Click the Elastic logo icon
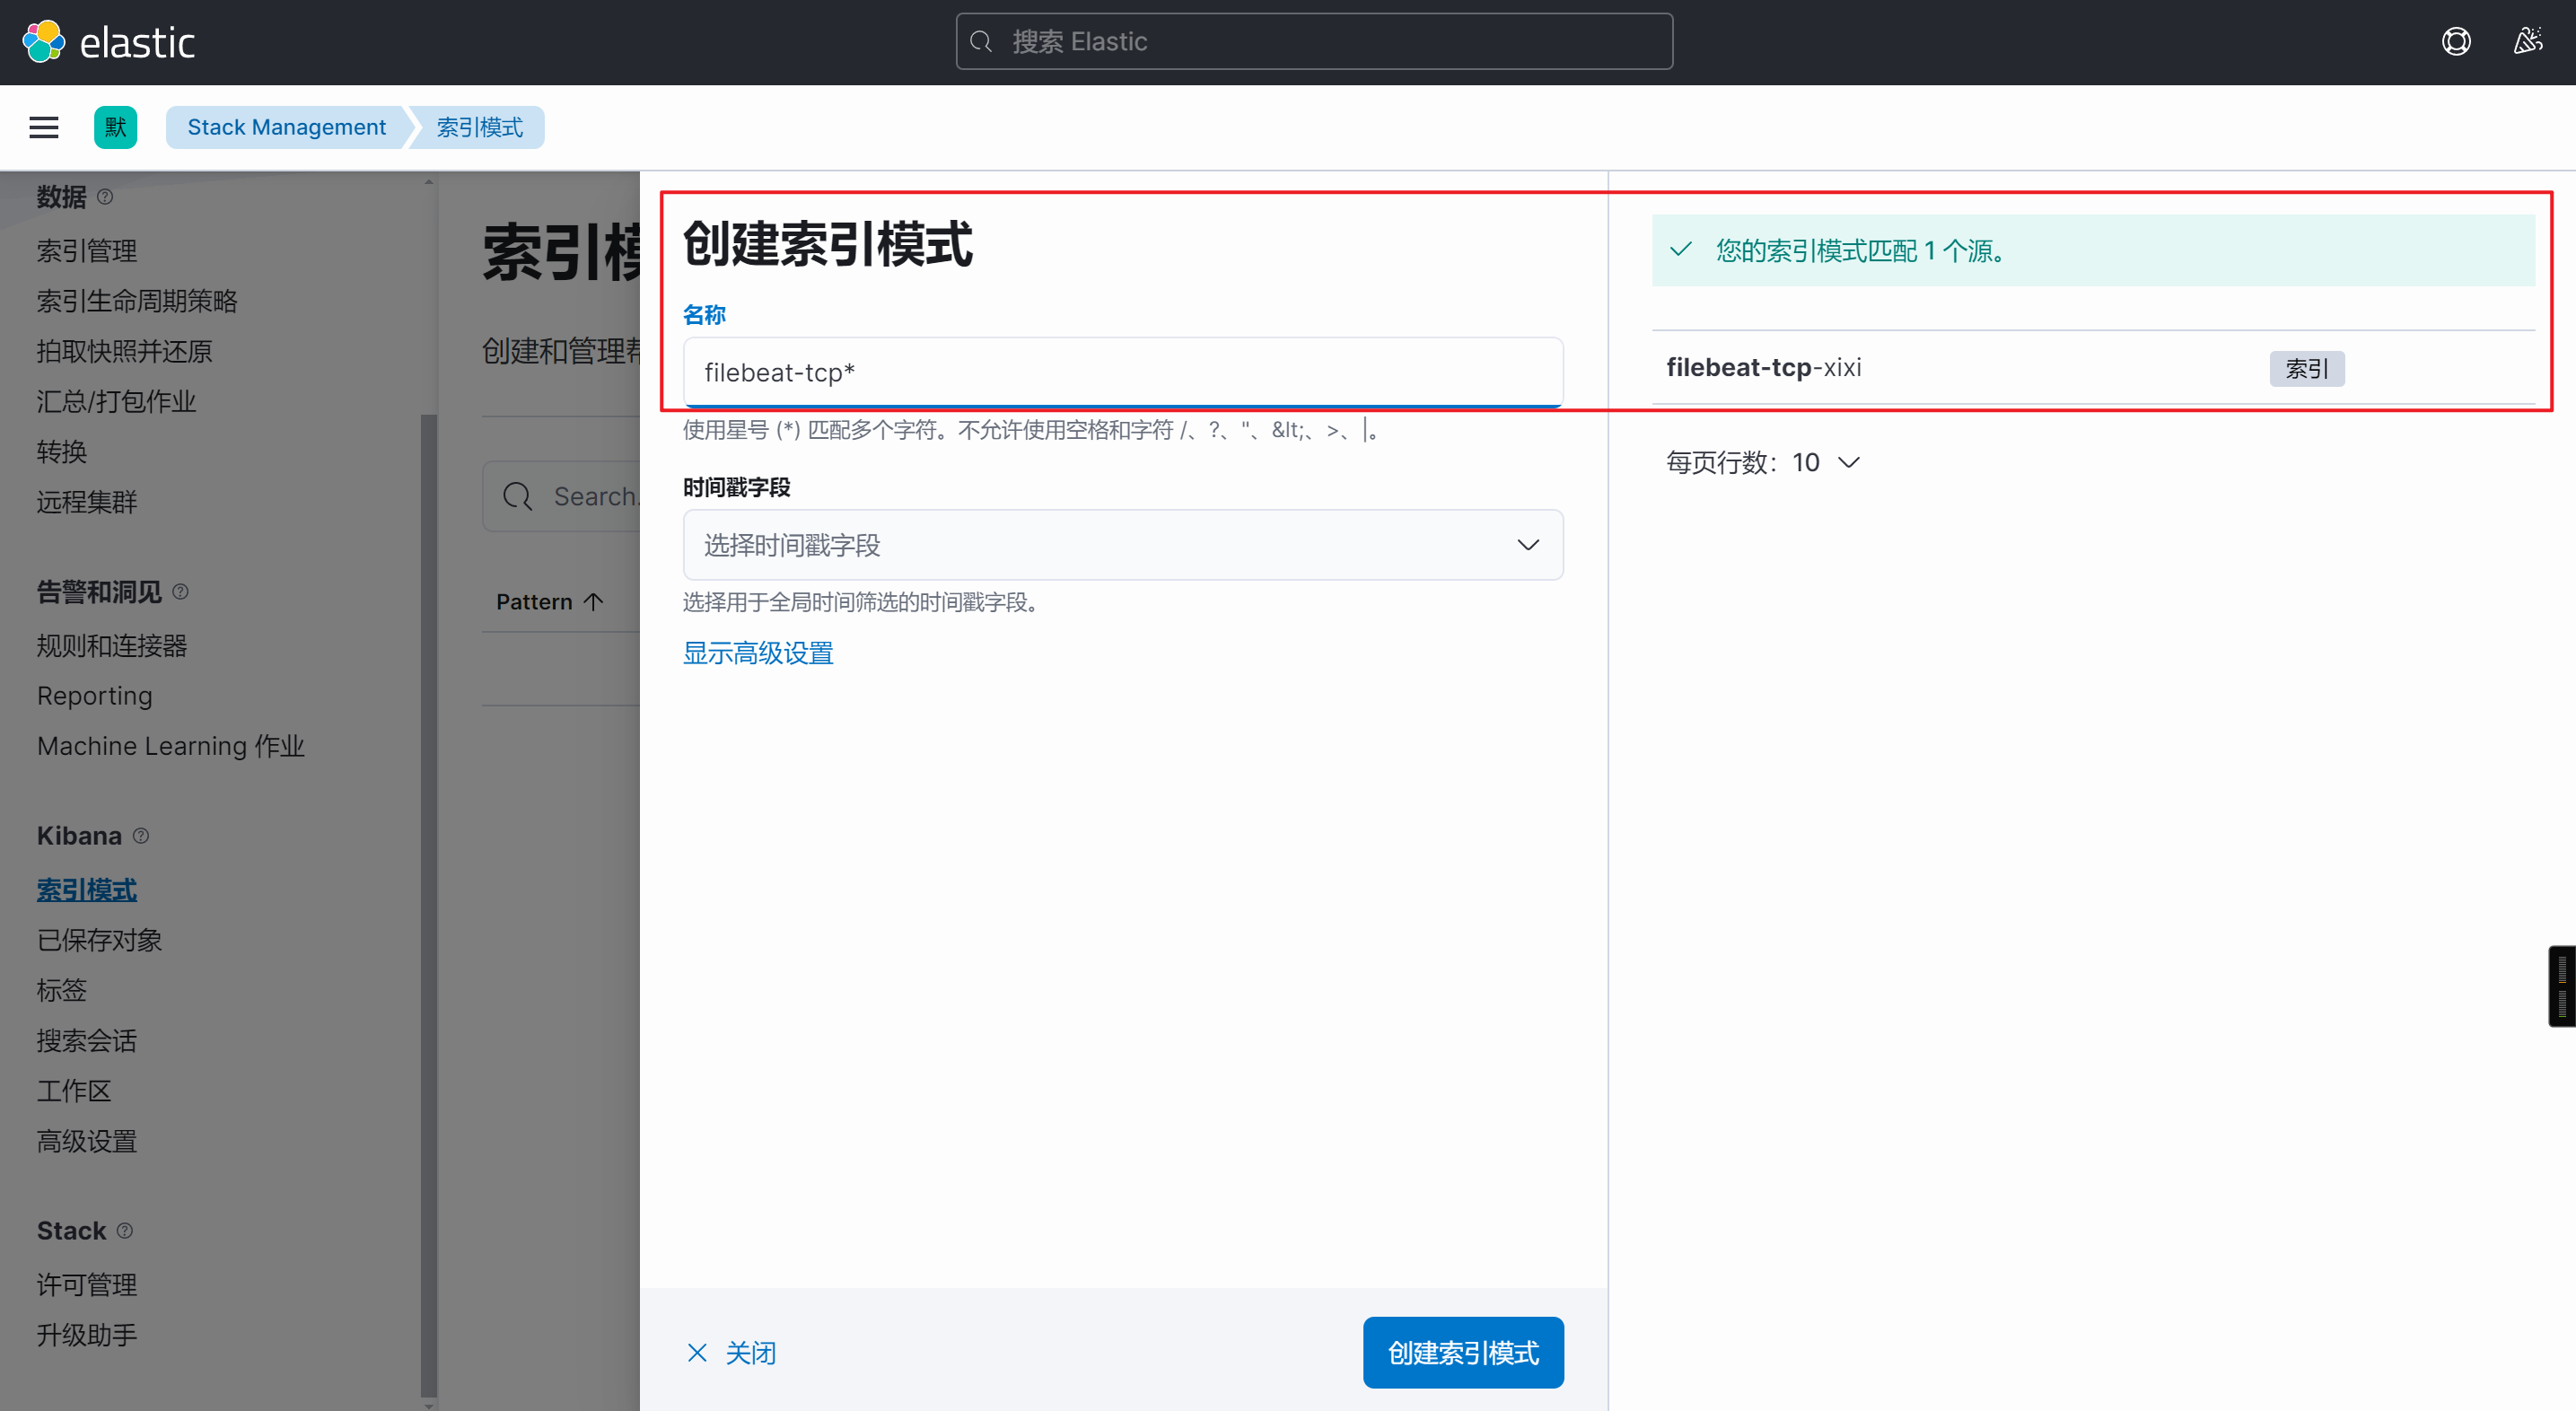The height and width of the screenshot is (1411, 2576). (x=44, y=42)
